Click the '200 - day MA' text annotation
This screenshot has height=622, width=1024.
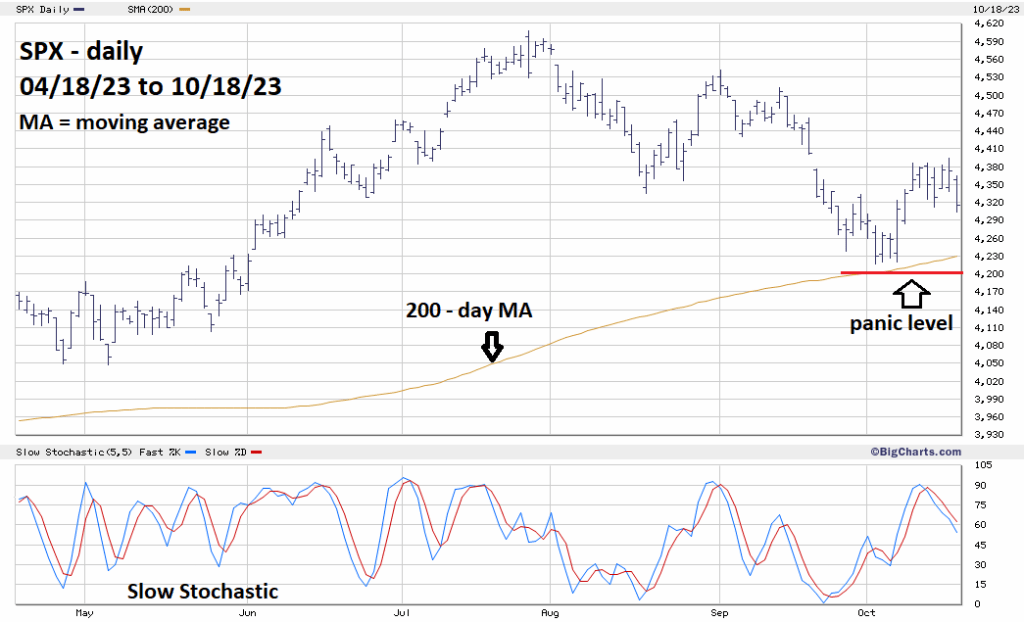[x=469, y=311]
